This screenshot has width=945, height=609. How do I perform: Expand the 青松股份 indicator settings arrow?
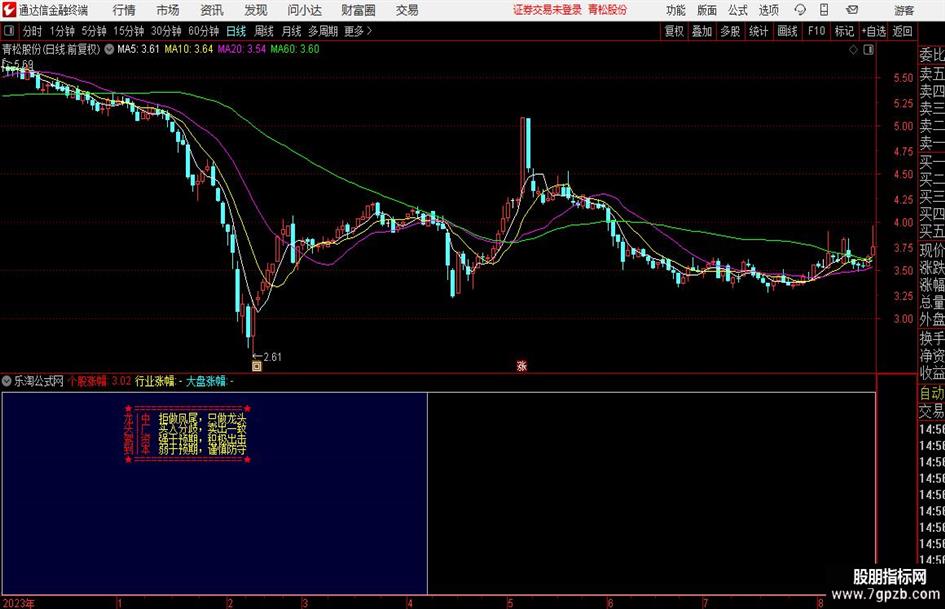pyautogui.click(x=109, y=49)
